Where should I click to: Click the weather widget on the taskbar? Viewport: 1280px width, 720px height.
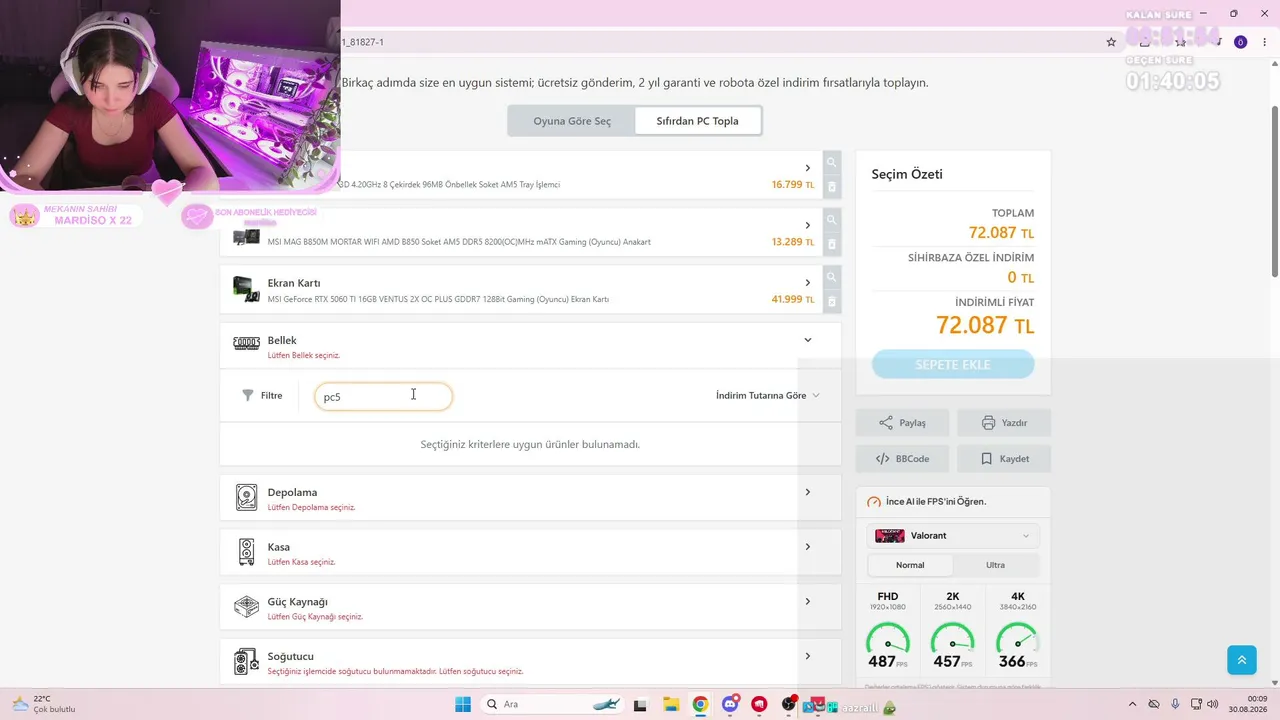click(45, 704)
